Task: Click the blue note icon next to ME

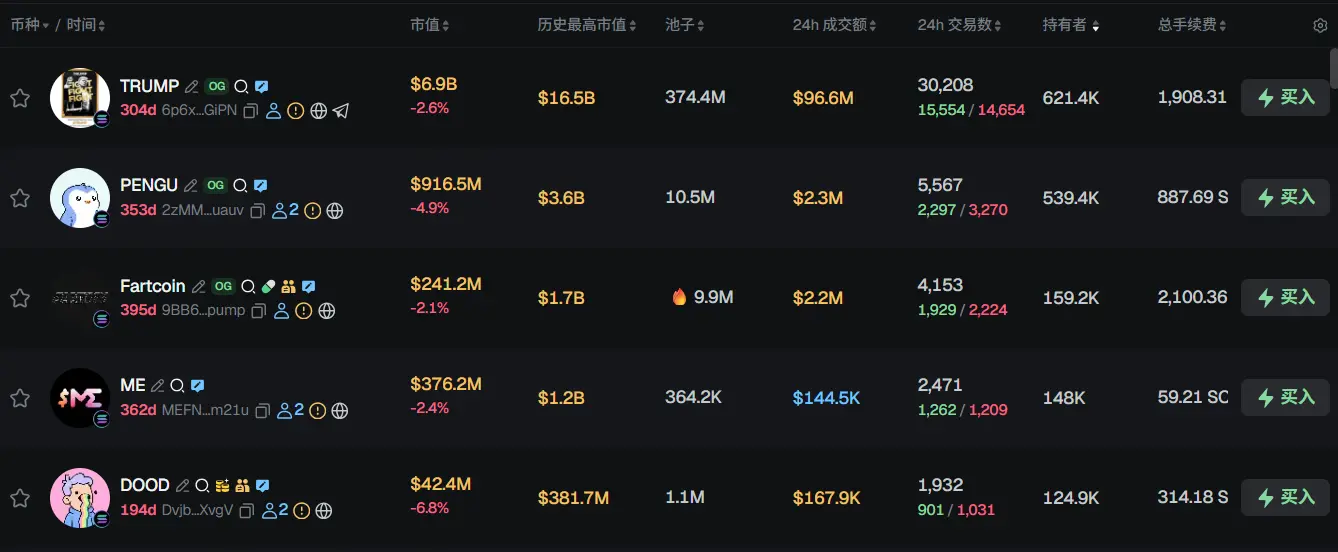Action: pyautogui.click(x=198, y=386)
